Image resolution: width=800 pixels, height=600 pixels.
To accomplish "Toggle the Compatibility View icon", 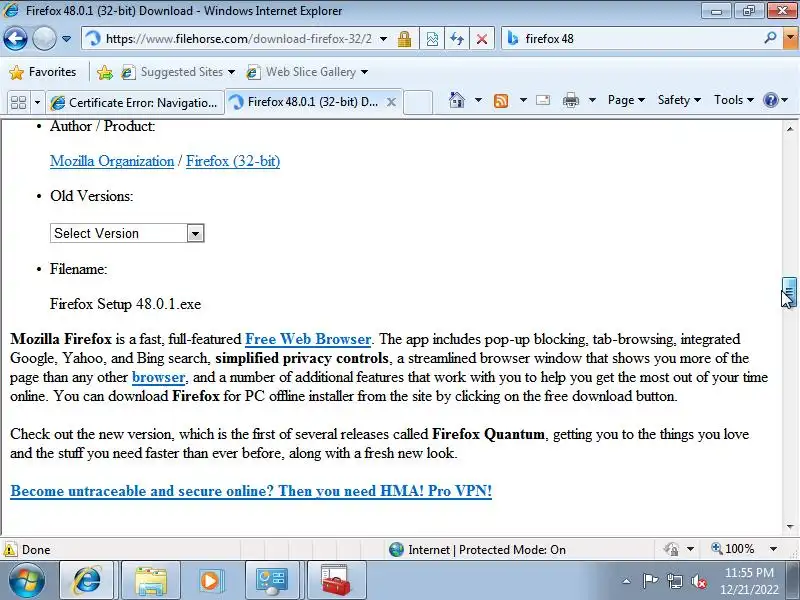I will point(432,39).
